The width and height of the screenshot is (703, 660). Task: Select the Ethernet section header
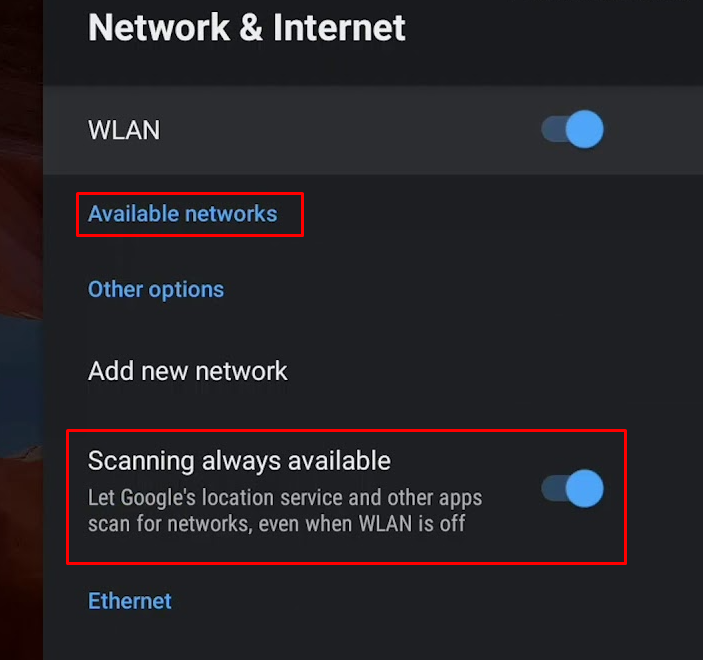click(130, 601)
